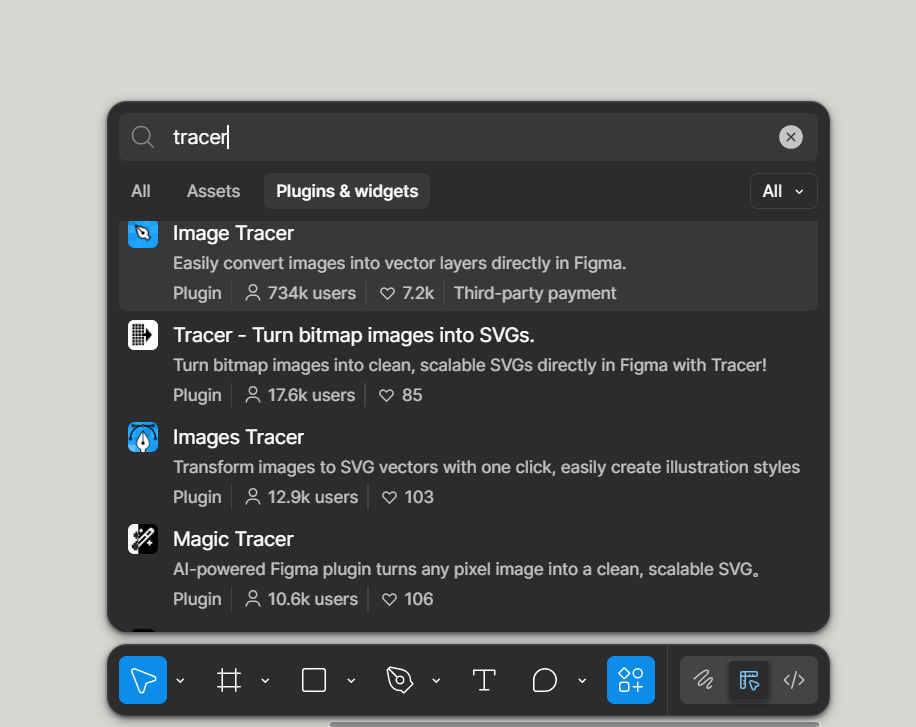Expand the shape tools chevron
916x727 pixels.
pos(351,680)
